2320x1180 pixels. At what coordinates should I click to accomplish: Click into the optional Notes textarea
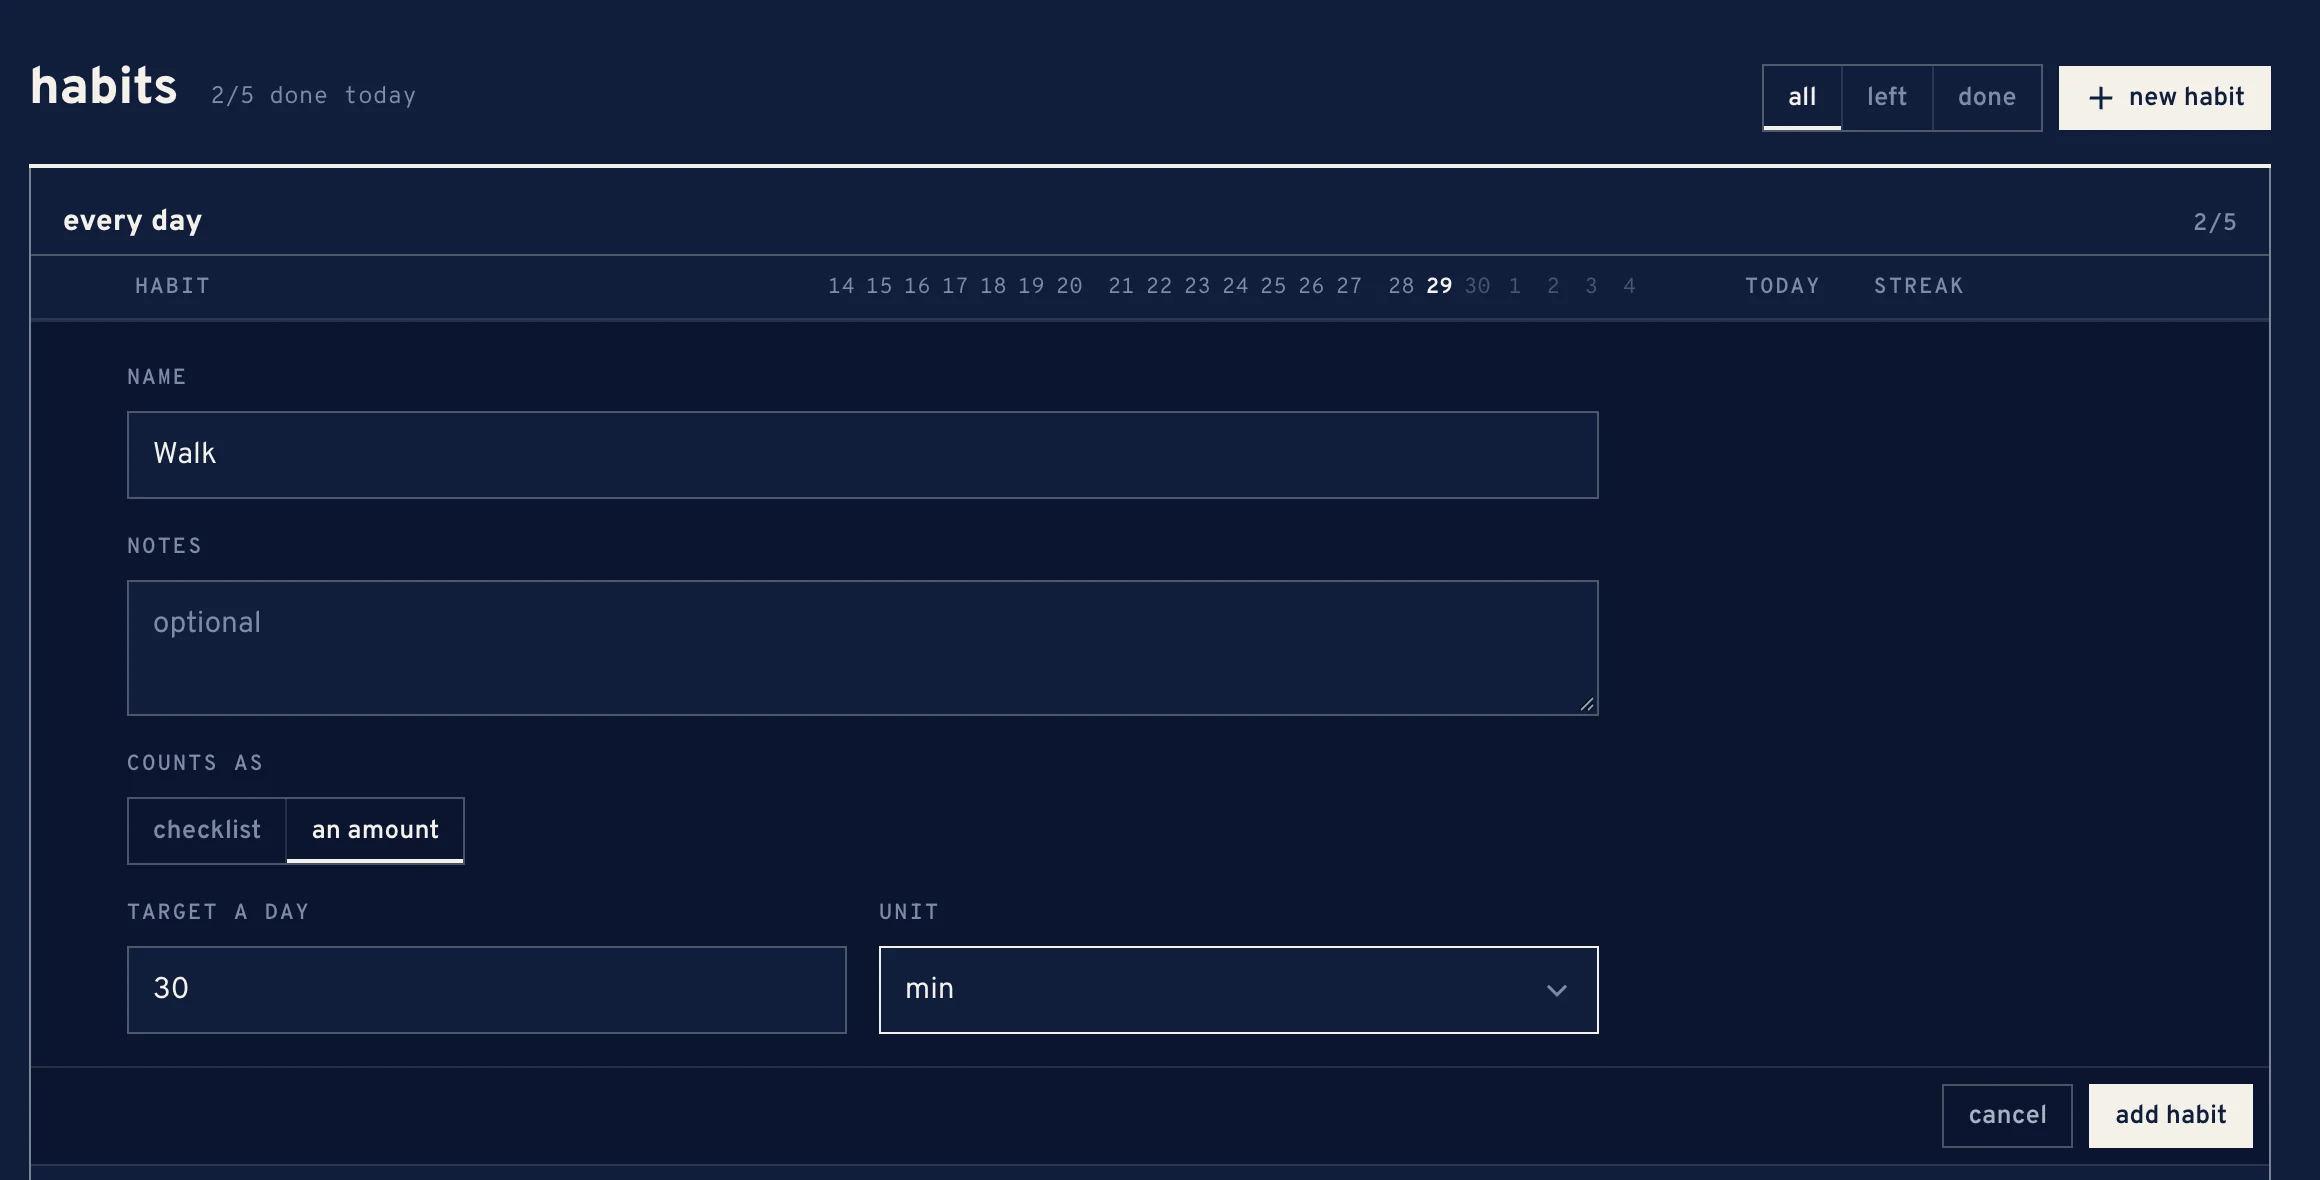click(862, 647)
